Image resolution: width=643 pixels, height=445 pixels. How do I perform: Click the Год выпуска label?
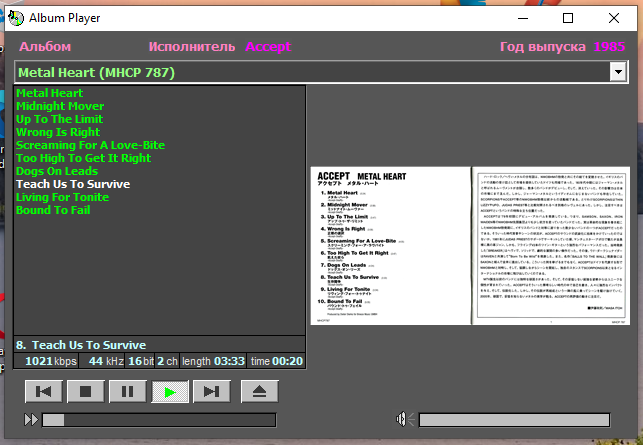[543, 47]
